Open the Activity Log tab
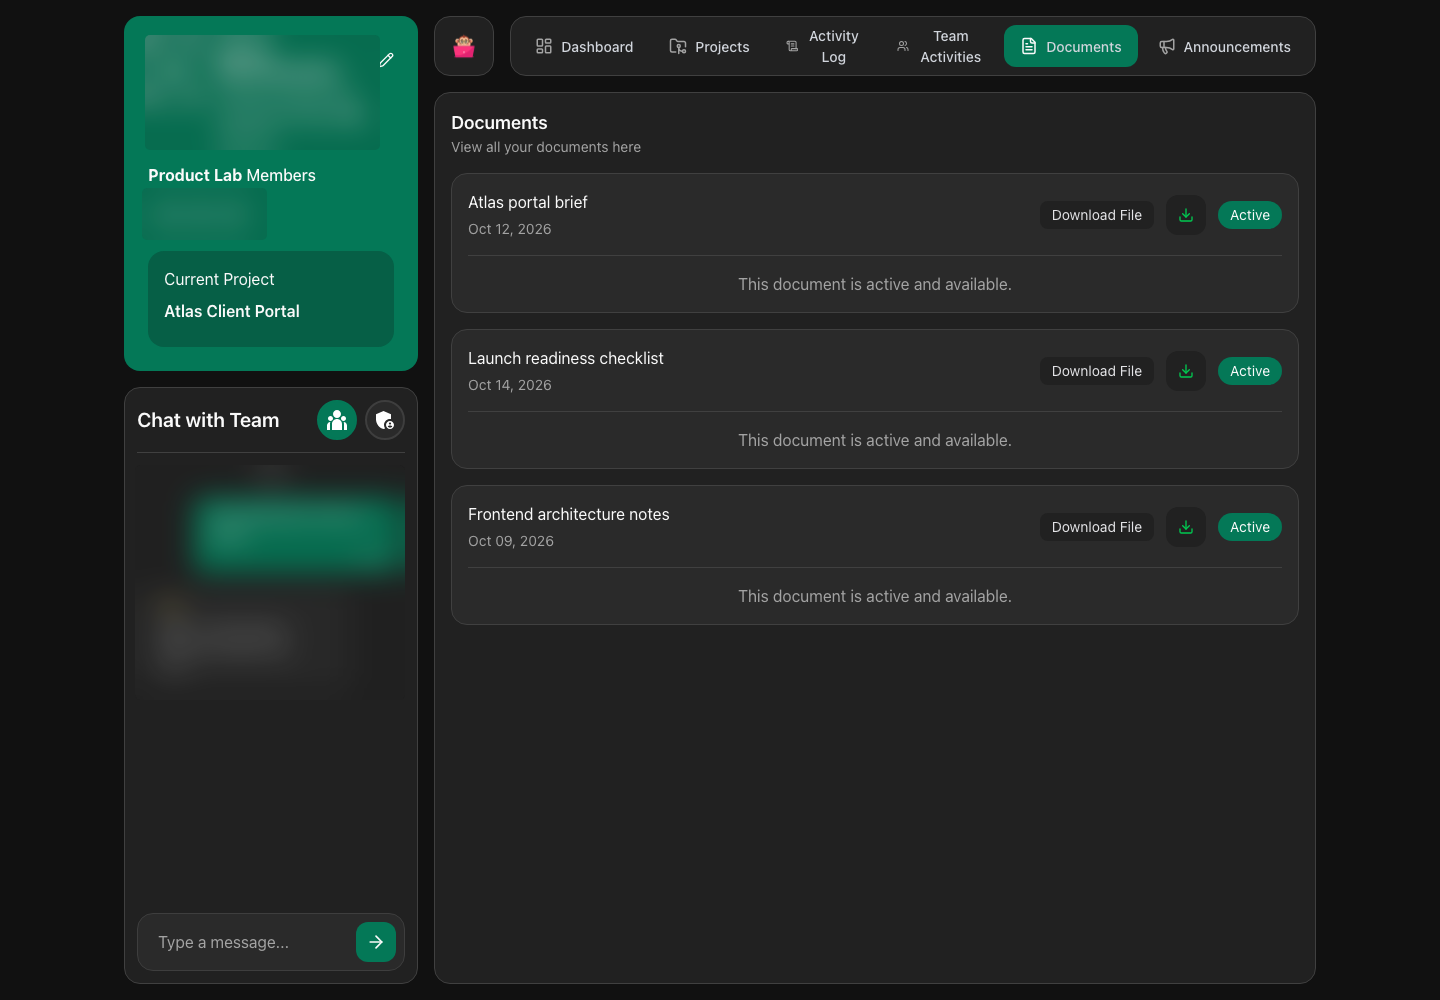This screenshot has height=1000, width=1440. 823,46
